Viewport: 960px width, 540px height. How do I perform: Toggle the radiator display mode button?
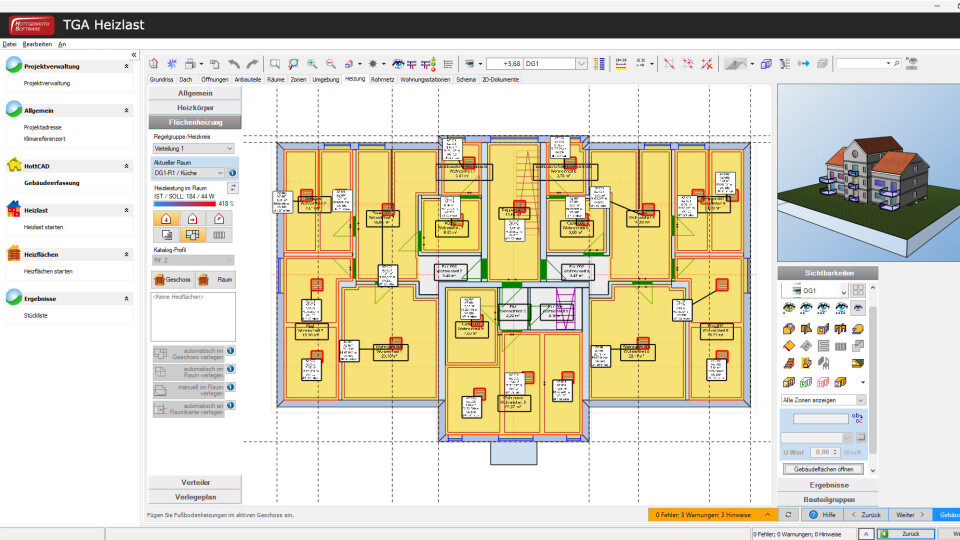point(218,235)
